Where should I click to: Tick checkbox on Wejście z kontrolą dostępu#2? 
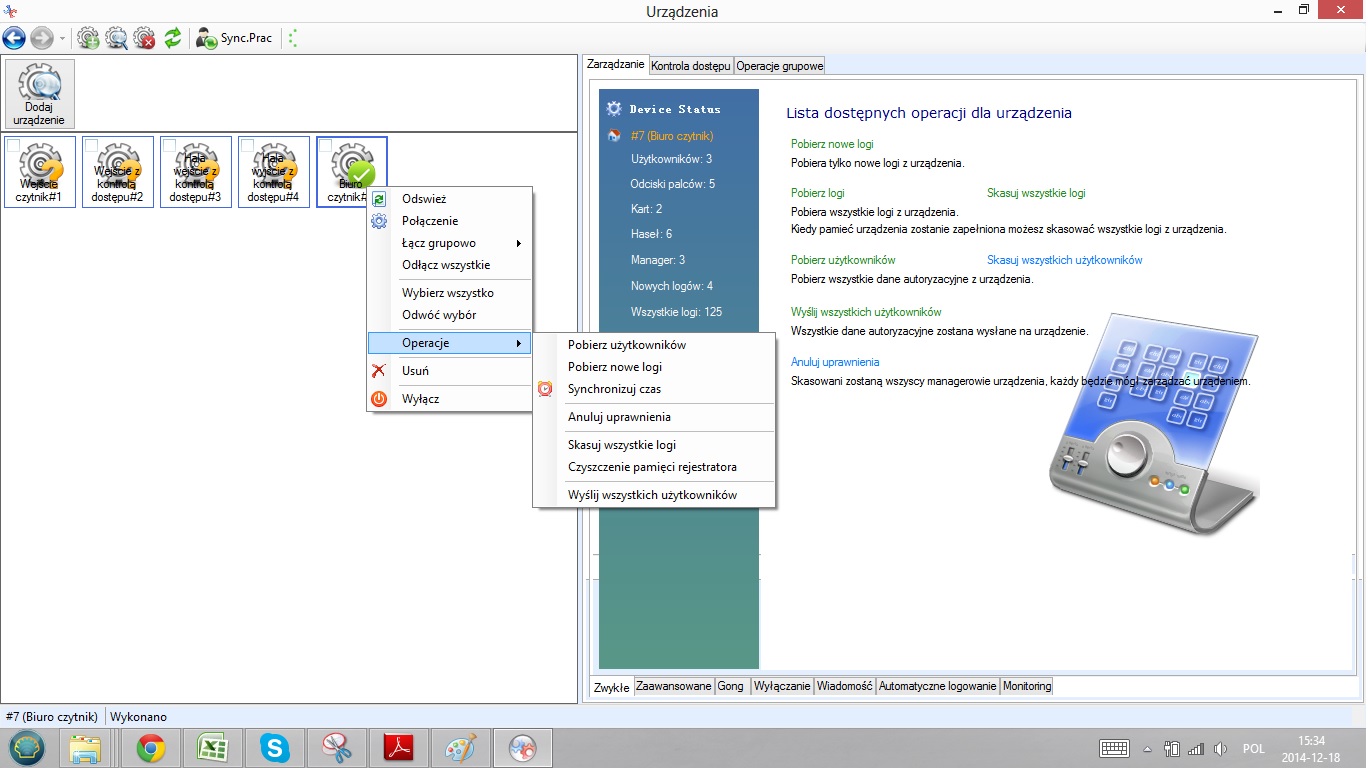pyautogui.click(x=92, y=146)
